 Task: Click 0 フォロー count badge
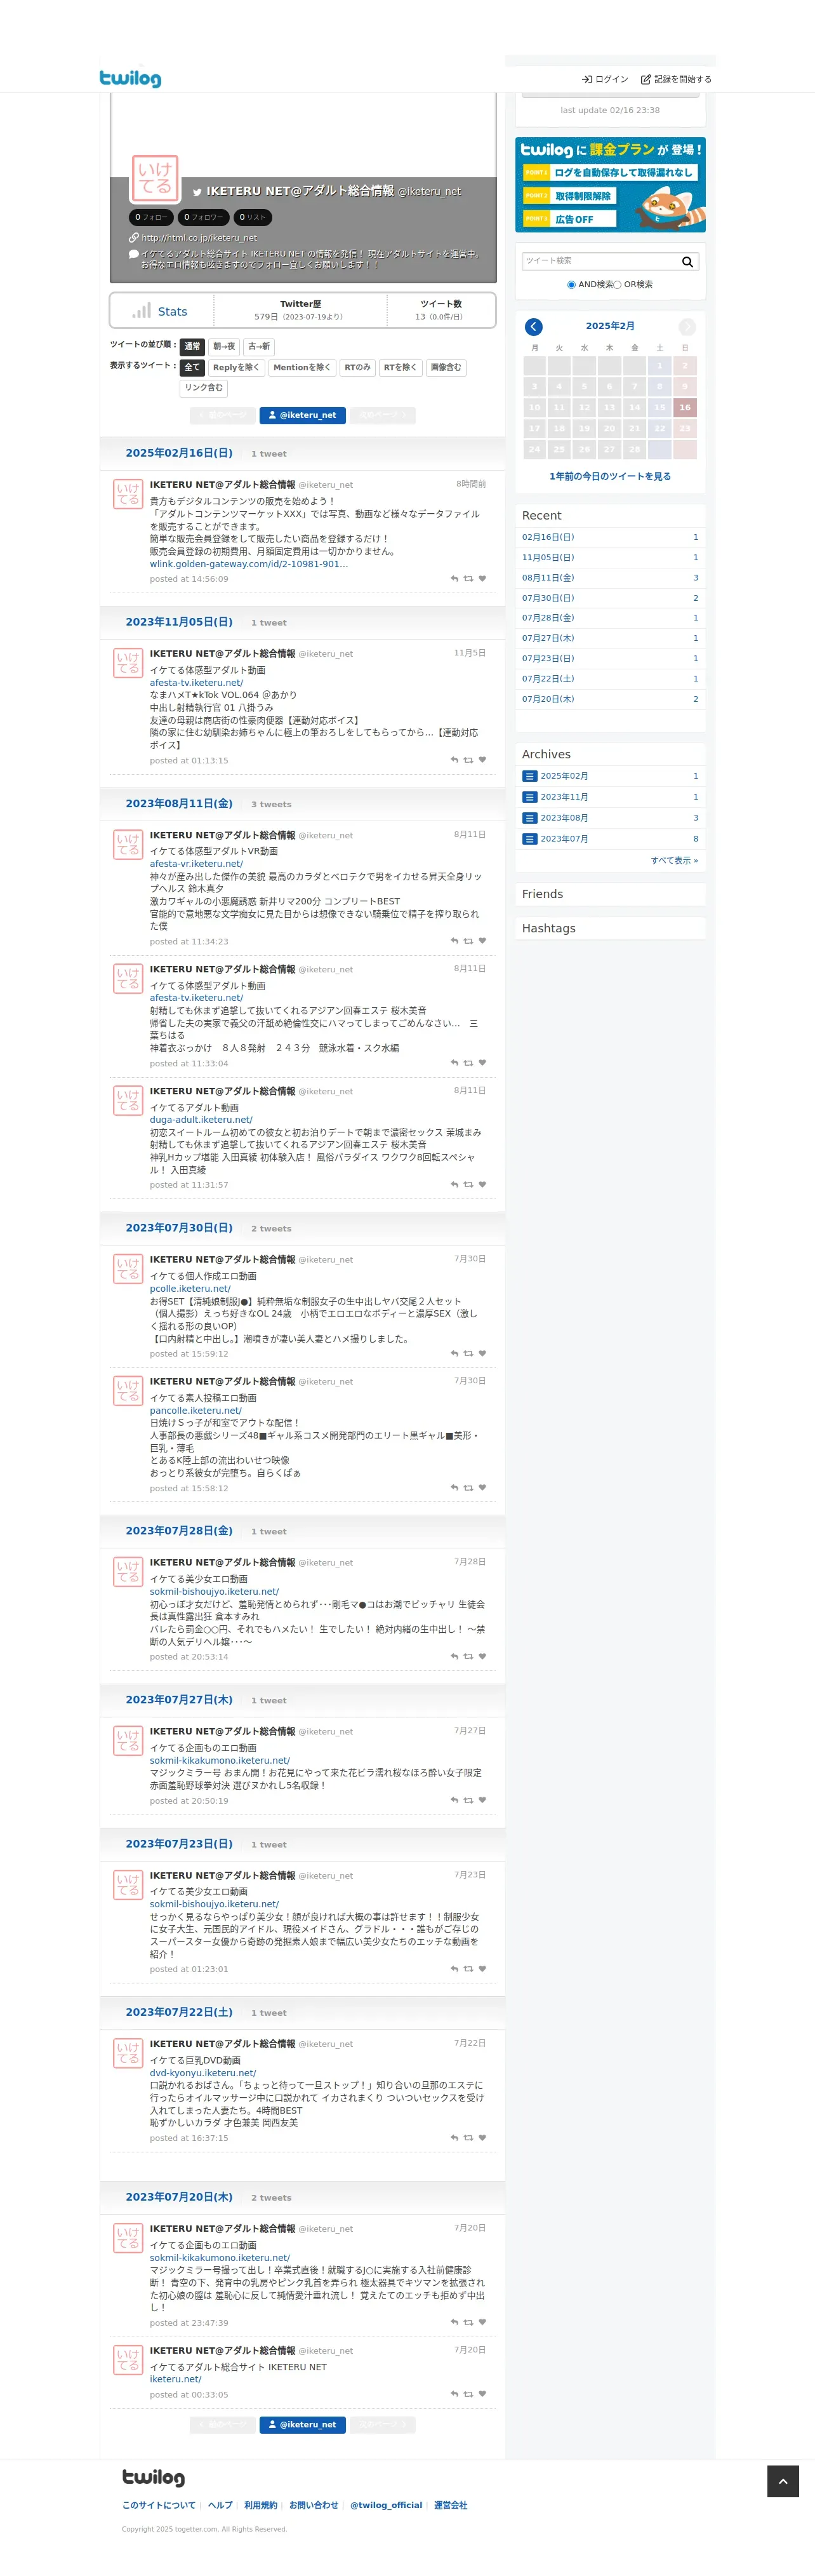coord(151,217)
